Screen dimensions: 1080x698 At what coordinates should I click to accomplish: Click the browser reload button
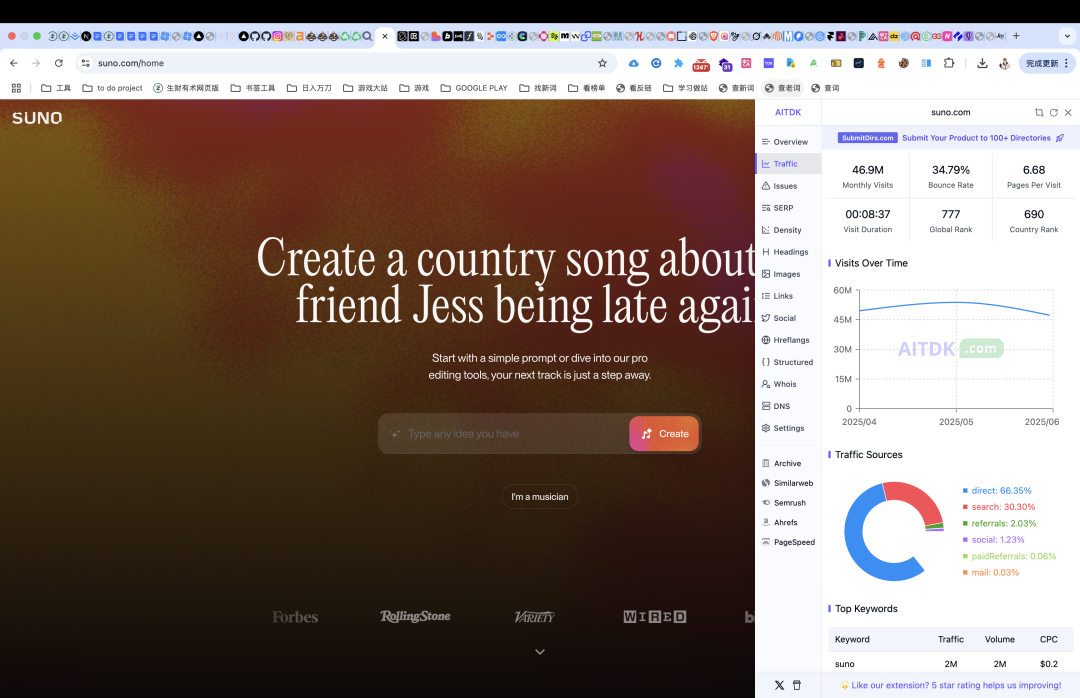(59, 63)
